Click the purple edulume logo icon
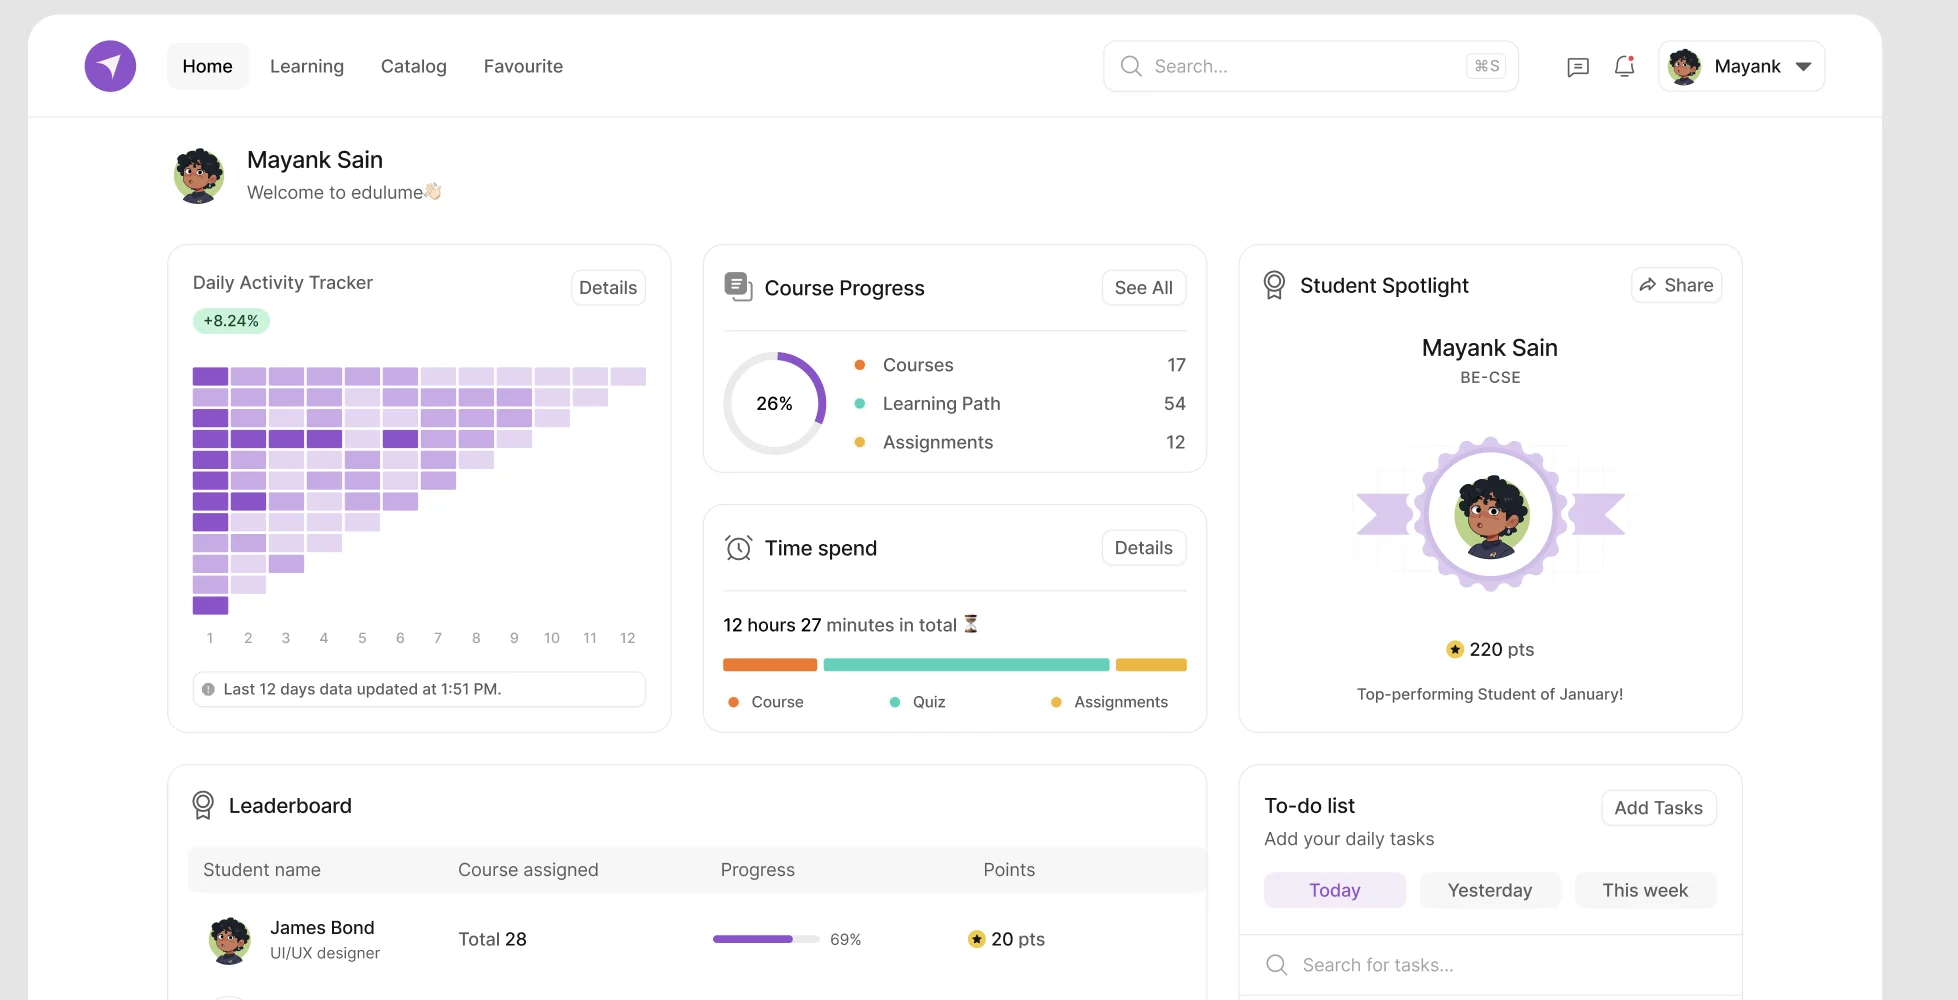 110,66
